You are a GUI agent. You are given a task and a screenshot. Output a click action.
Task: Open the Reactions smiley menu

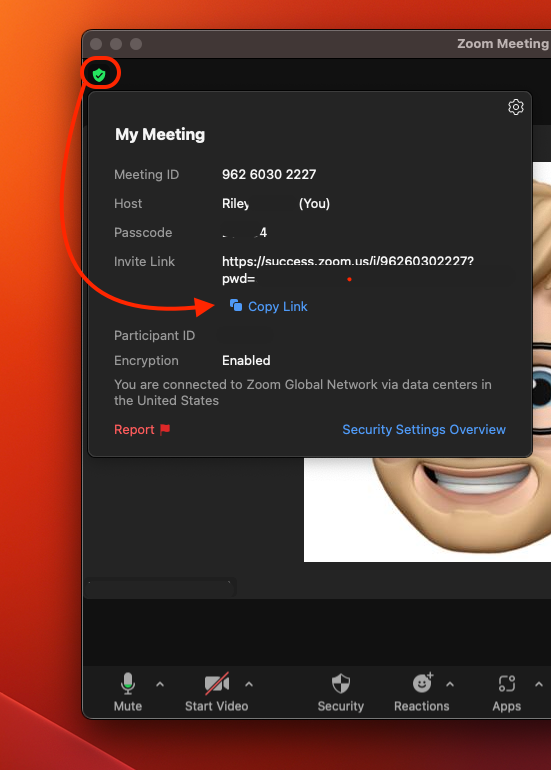click(x=422, y=692)
